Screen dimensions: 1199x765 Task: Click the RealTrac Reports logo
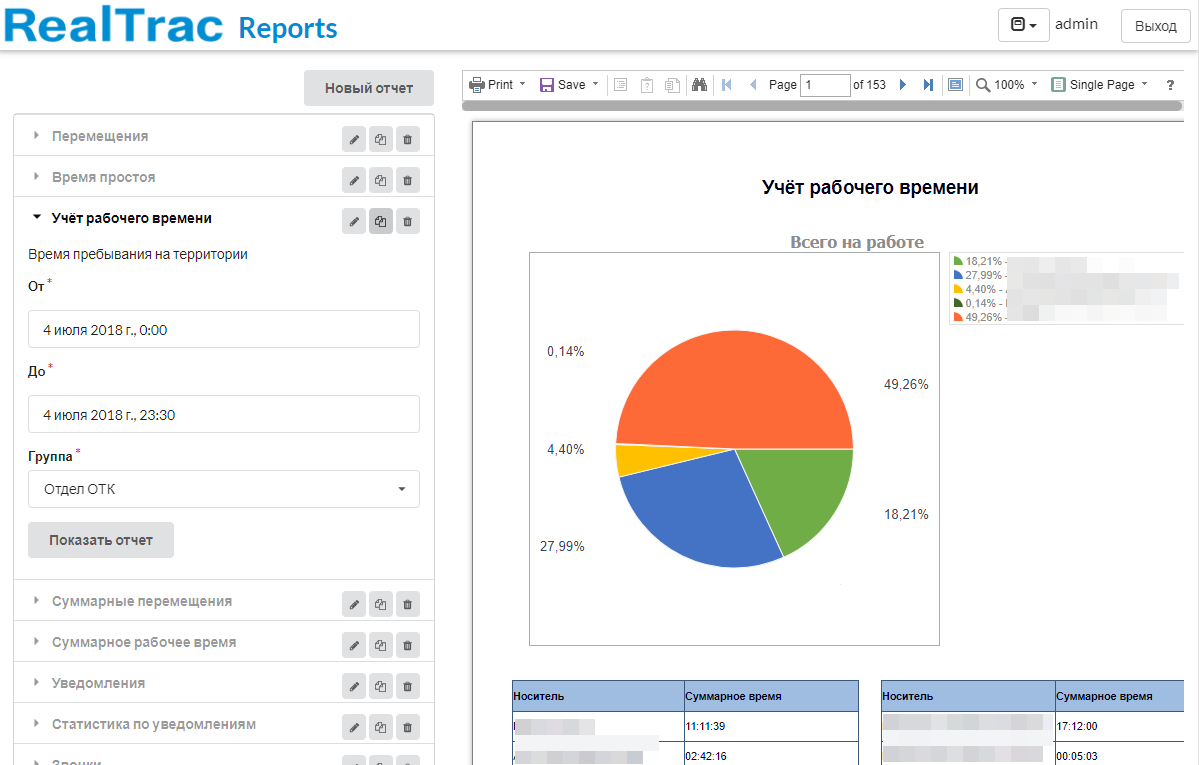click(171, 25)
